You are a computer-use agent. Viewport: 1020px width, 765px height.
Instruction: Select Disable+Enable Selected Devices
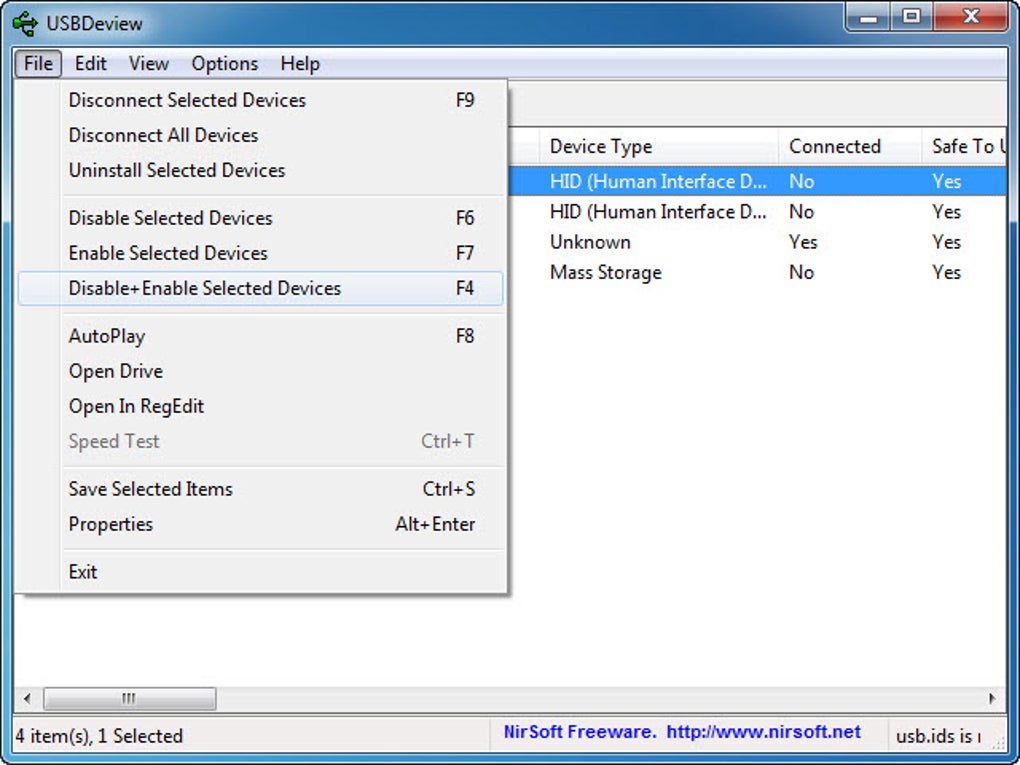click(205, 288)
